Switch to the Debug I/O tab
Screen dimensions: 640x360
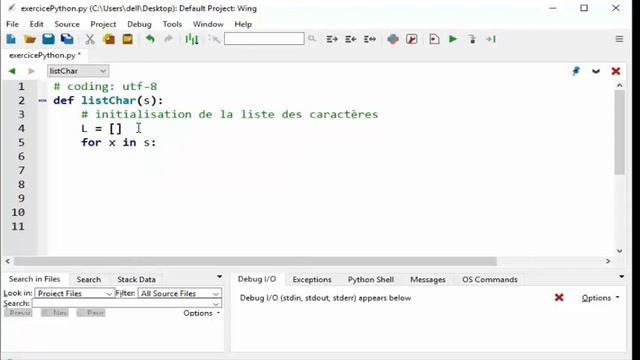click(x=257, y=279)
